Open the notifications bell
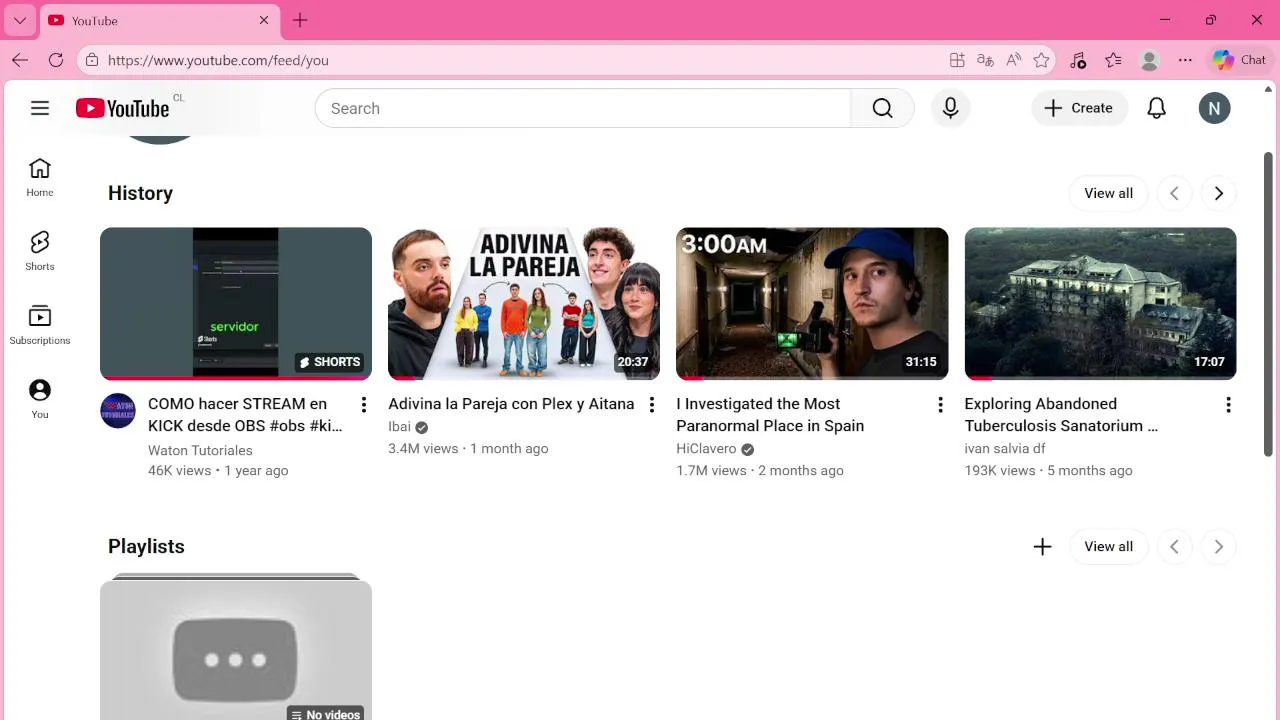Viewport: 1280px width, 720px height. click(x=1157, y=108)
